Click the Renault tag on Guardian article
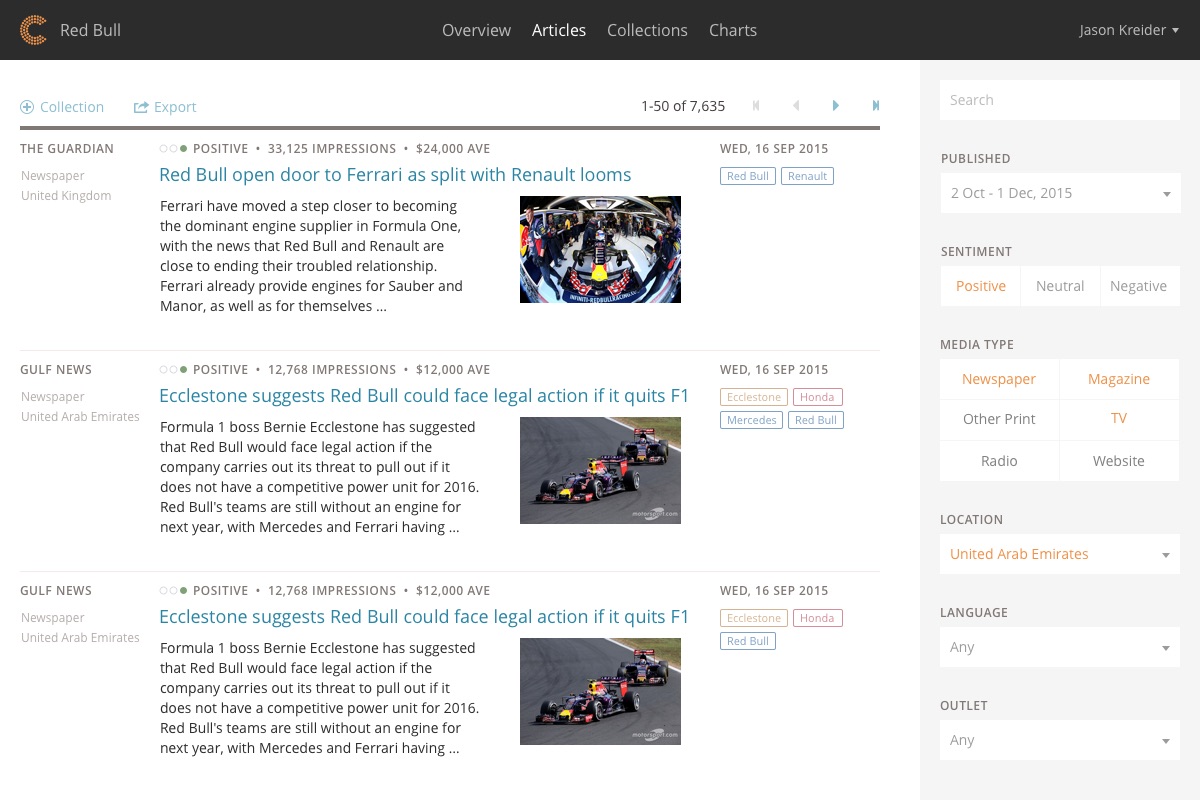The width and height of the screenshot is (1200, 800). click(807, 176)
